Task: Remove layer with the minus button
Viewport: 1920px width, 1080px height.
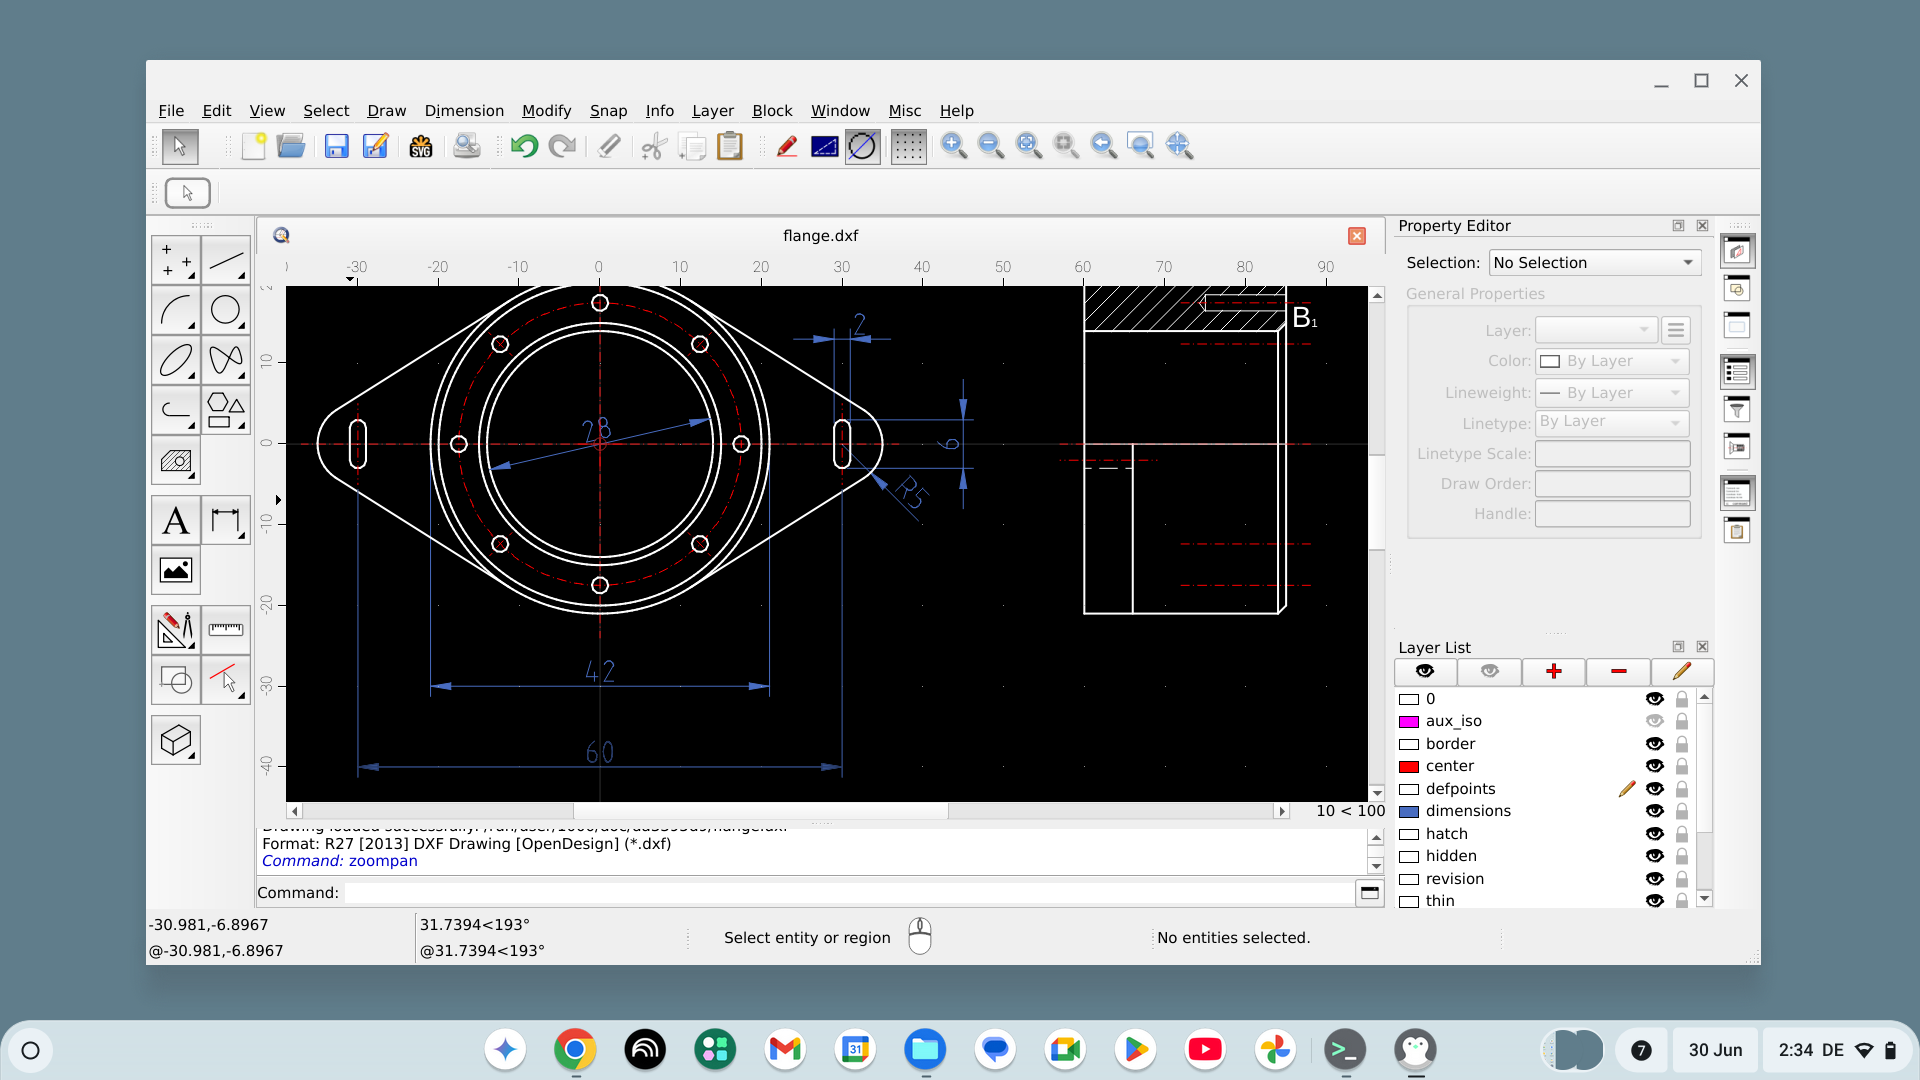Action: (x=1618, y=671)
